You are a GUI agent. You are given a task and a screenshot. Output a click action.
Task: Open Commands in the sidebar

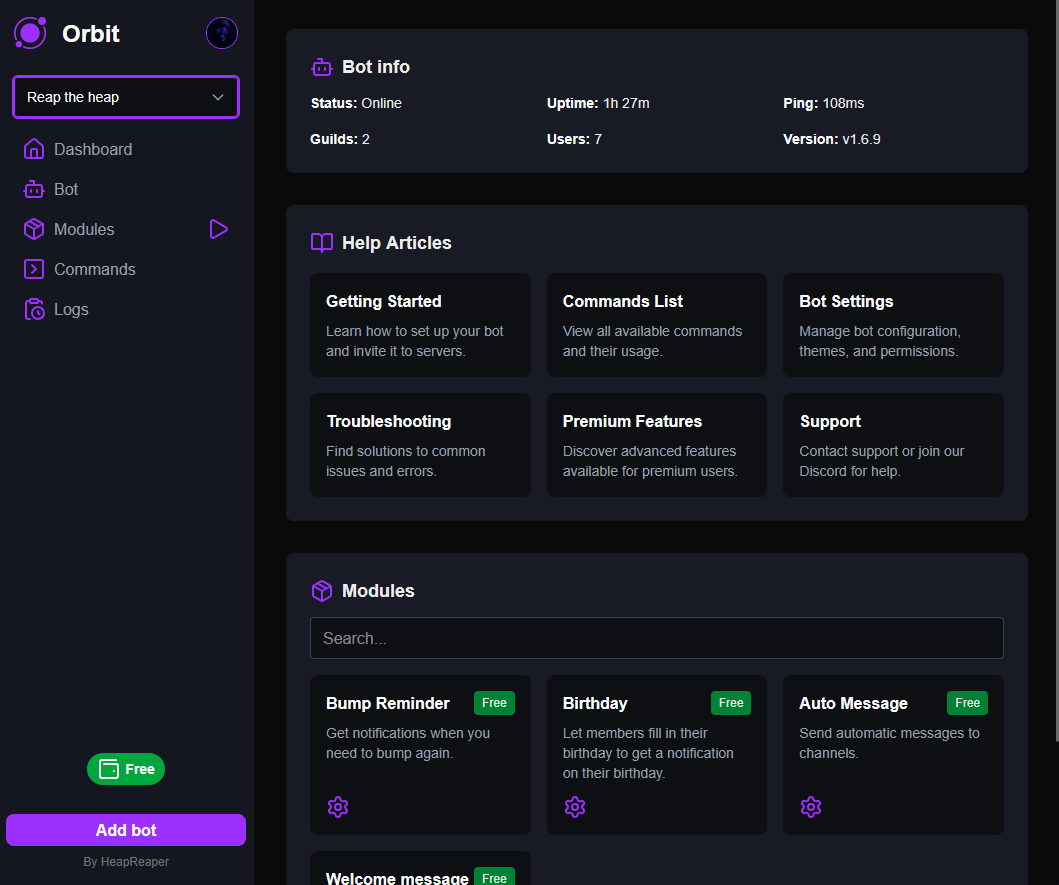tap(94, 269)
